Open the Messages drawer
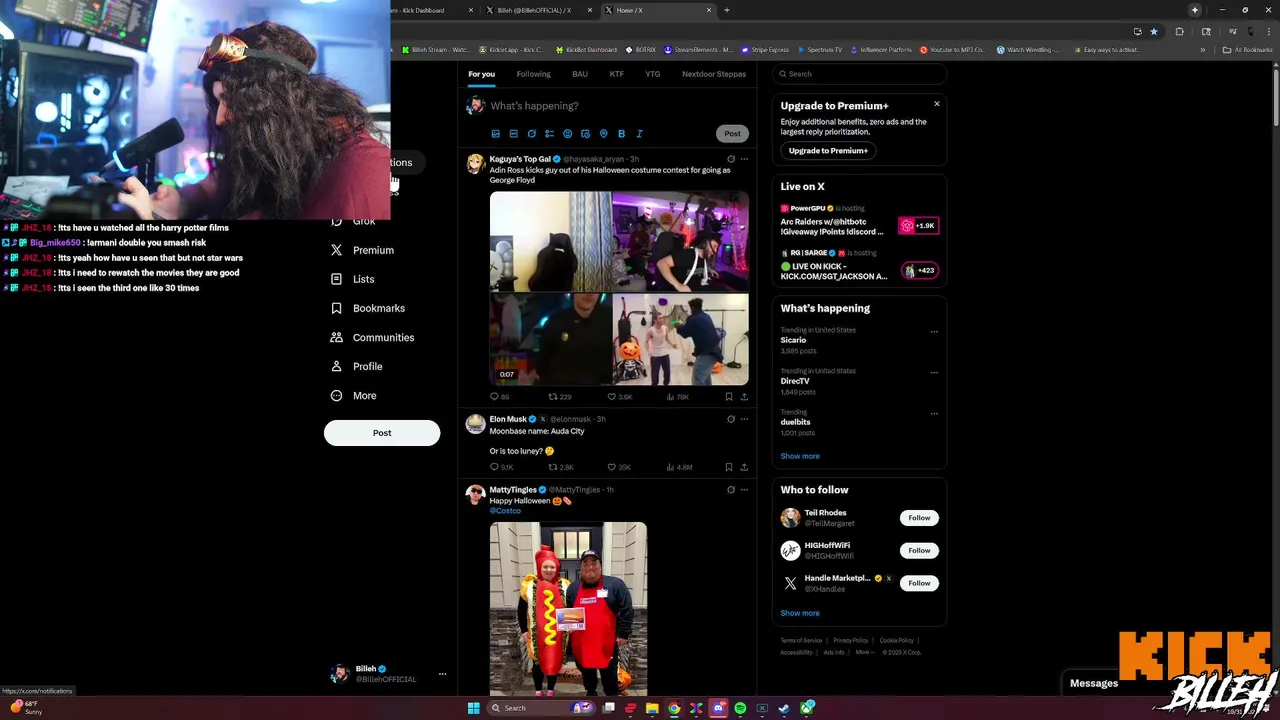The width and height of the screenshot is (1280, 720). [1094, 683]
